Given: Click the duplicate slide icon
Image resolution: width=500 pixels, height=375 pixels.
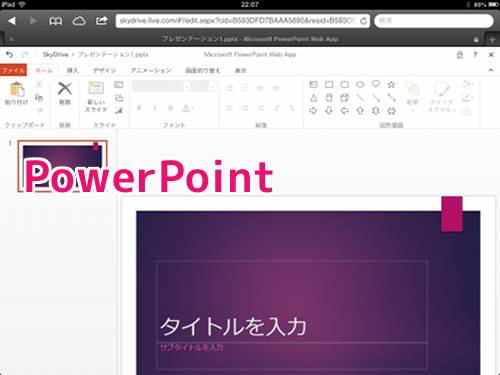Looking at the screenshot, I should [x=119, y=98].
